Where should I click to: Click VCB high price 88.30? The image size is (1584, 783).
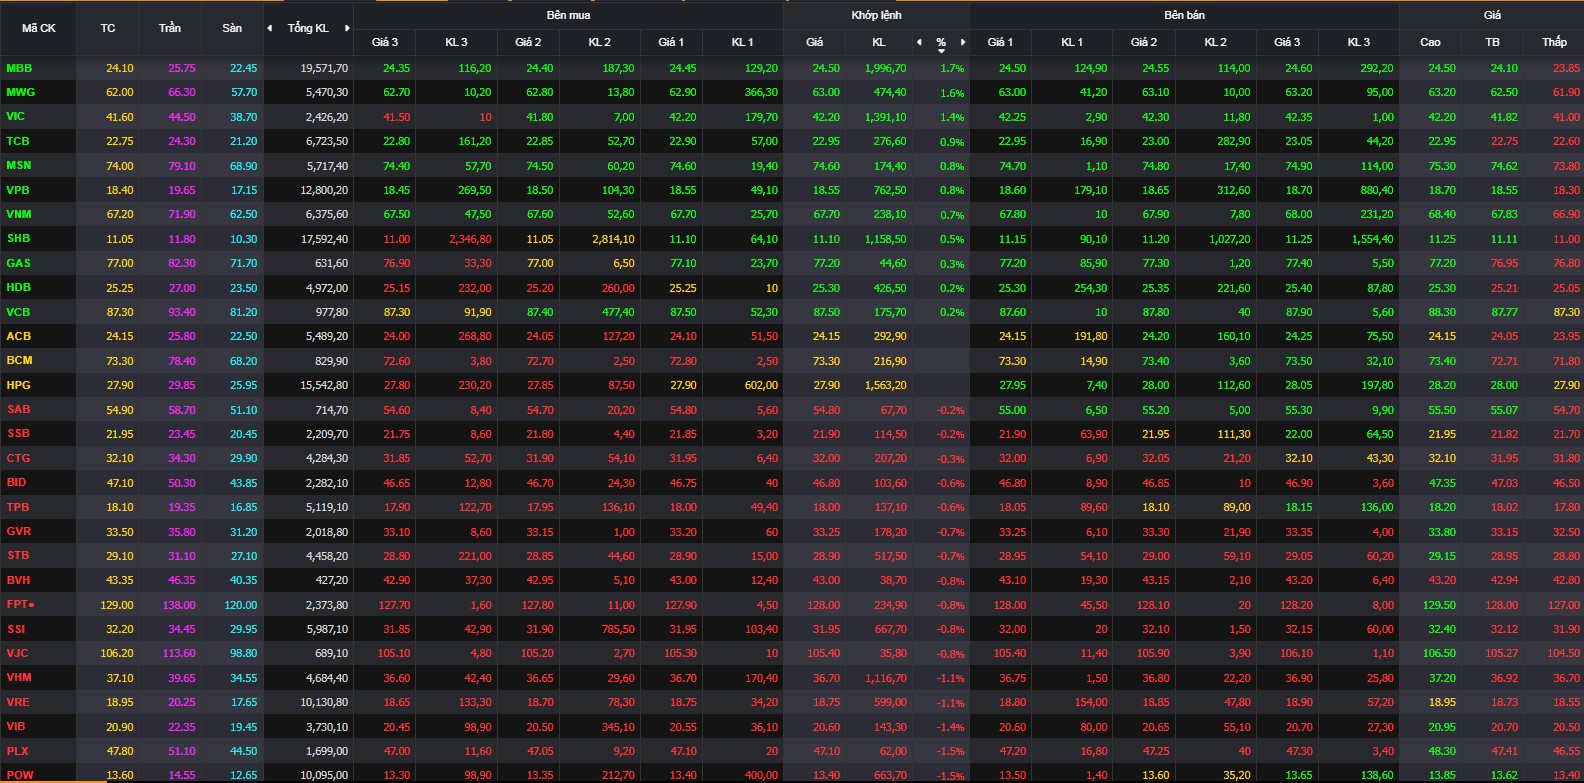pyautogui.click(x=1442, y=312)
